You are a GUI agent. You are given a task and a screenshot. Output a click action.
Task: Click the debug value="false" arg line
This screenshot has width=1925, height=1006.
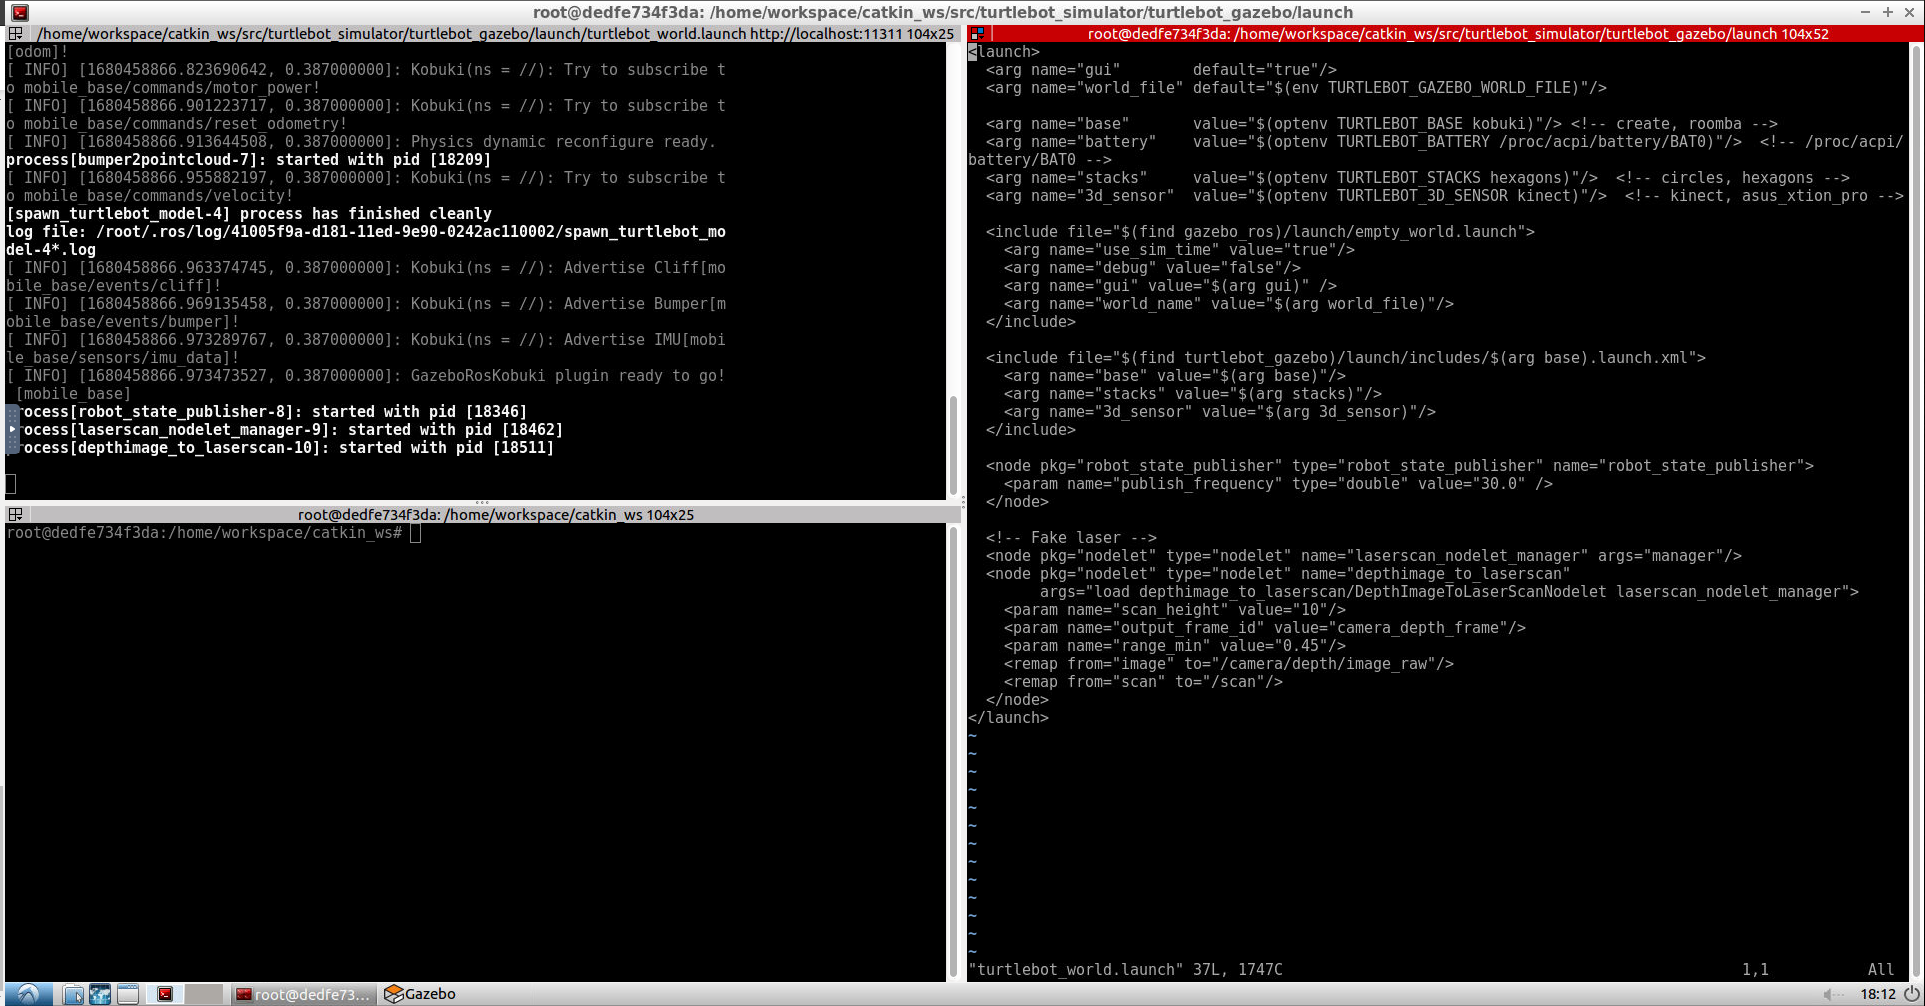1152,268
